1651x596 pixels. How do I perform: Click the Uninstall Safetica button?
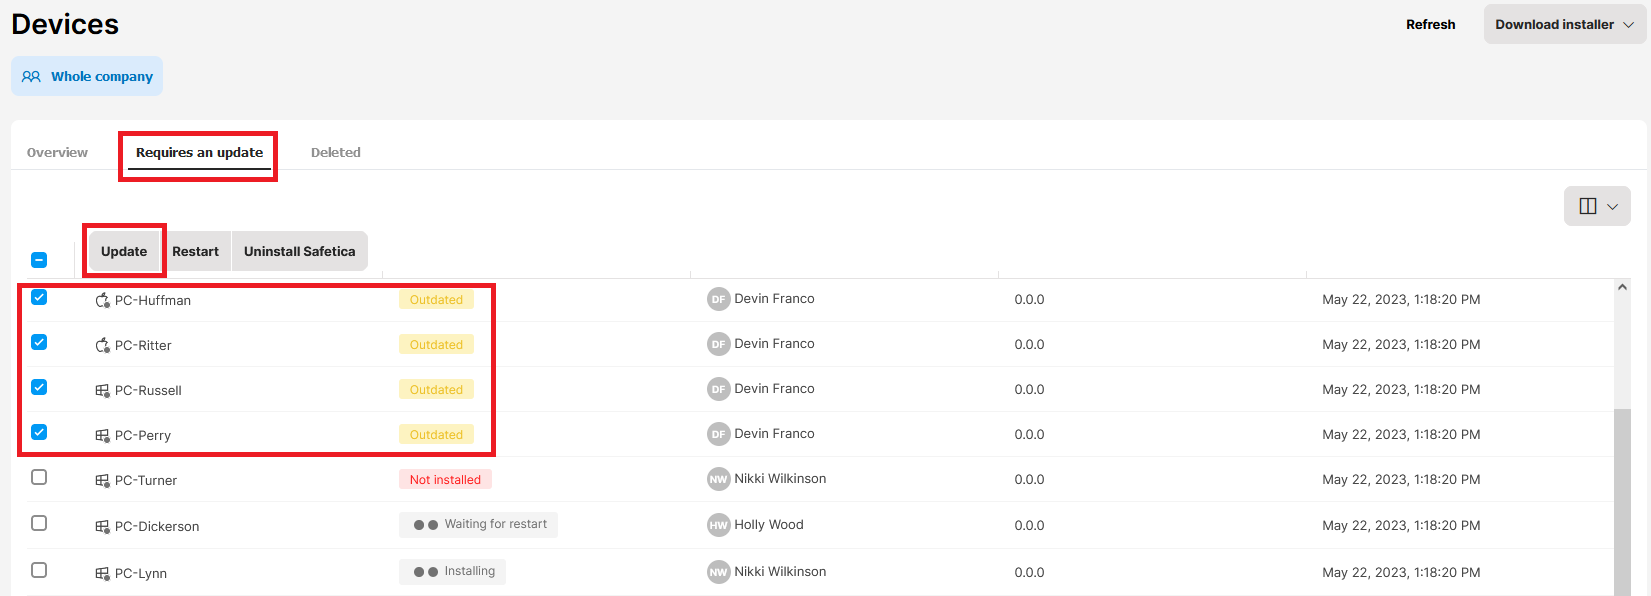[x=299, y=251]
